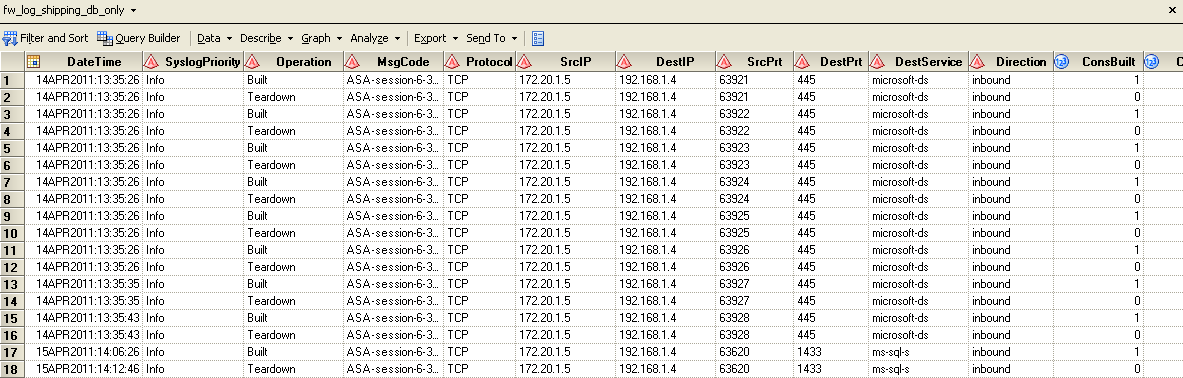Click the numeric-type icon of ConsBuilt column
Screen dimensions: 1183x378
[1061, 62]
